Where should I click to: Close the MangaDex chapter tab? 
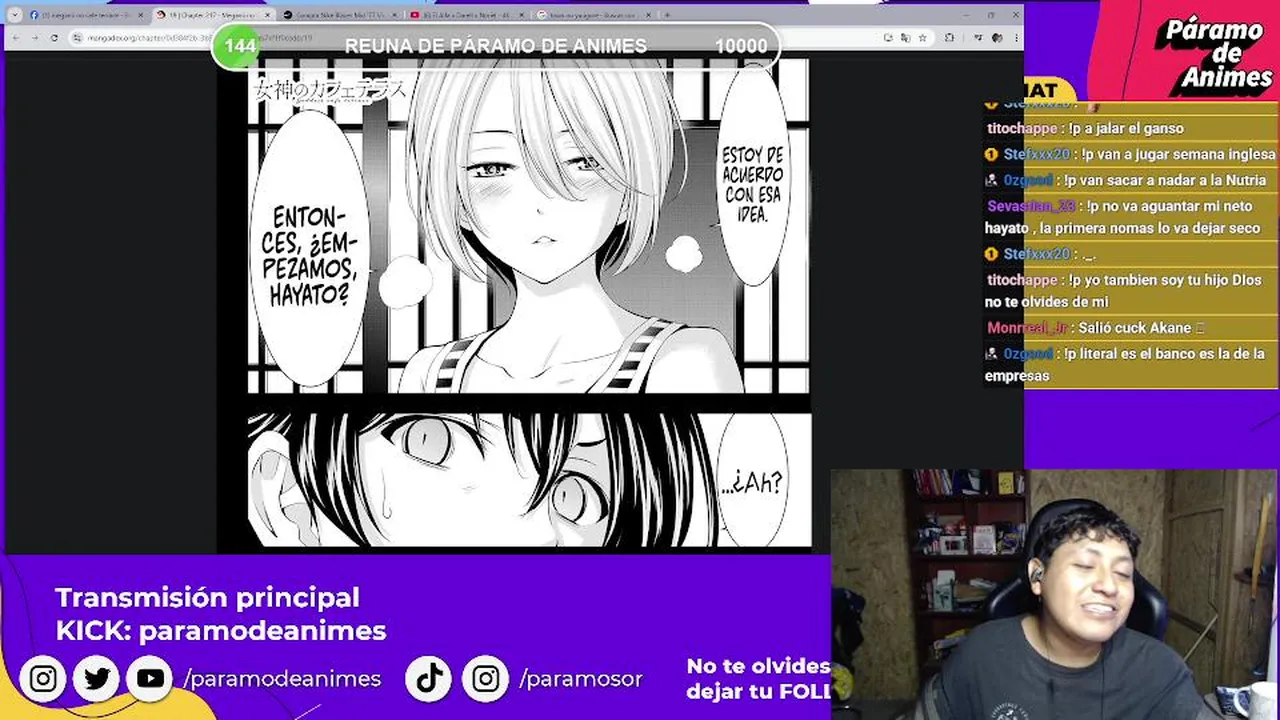[267, 15]
